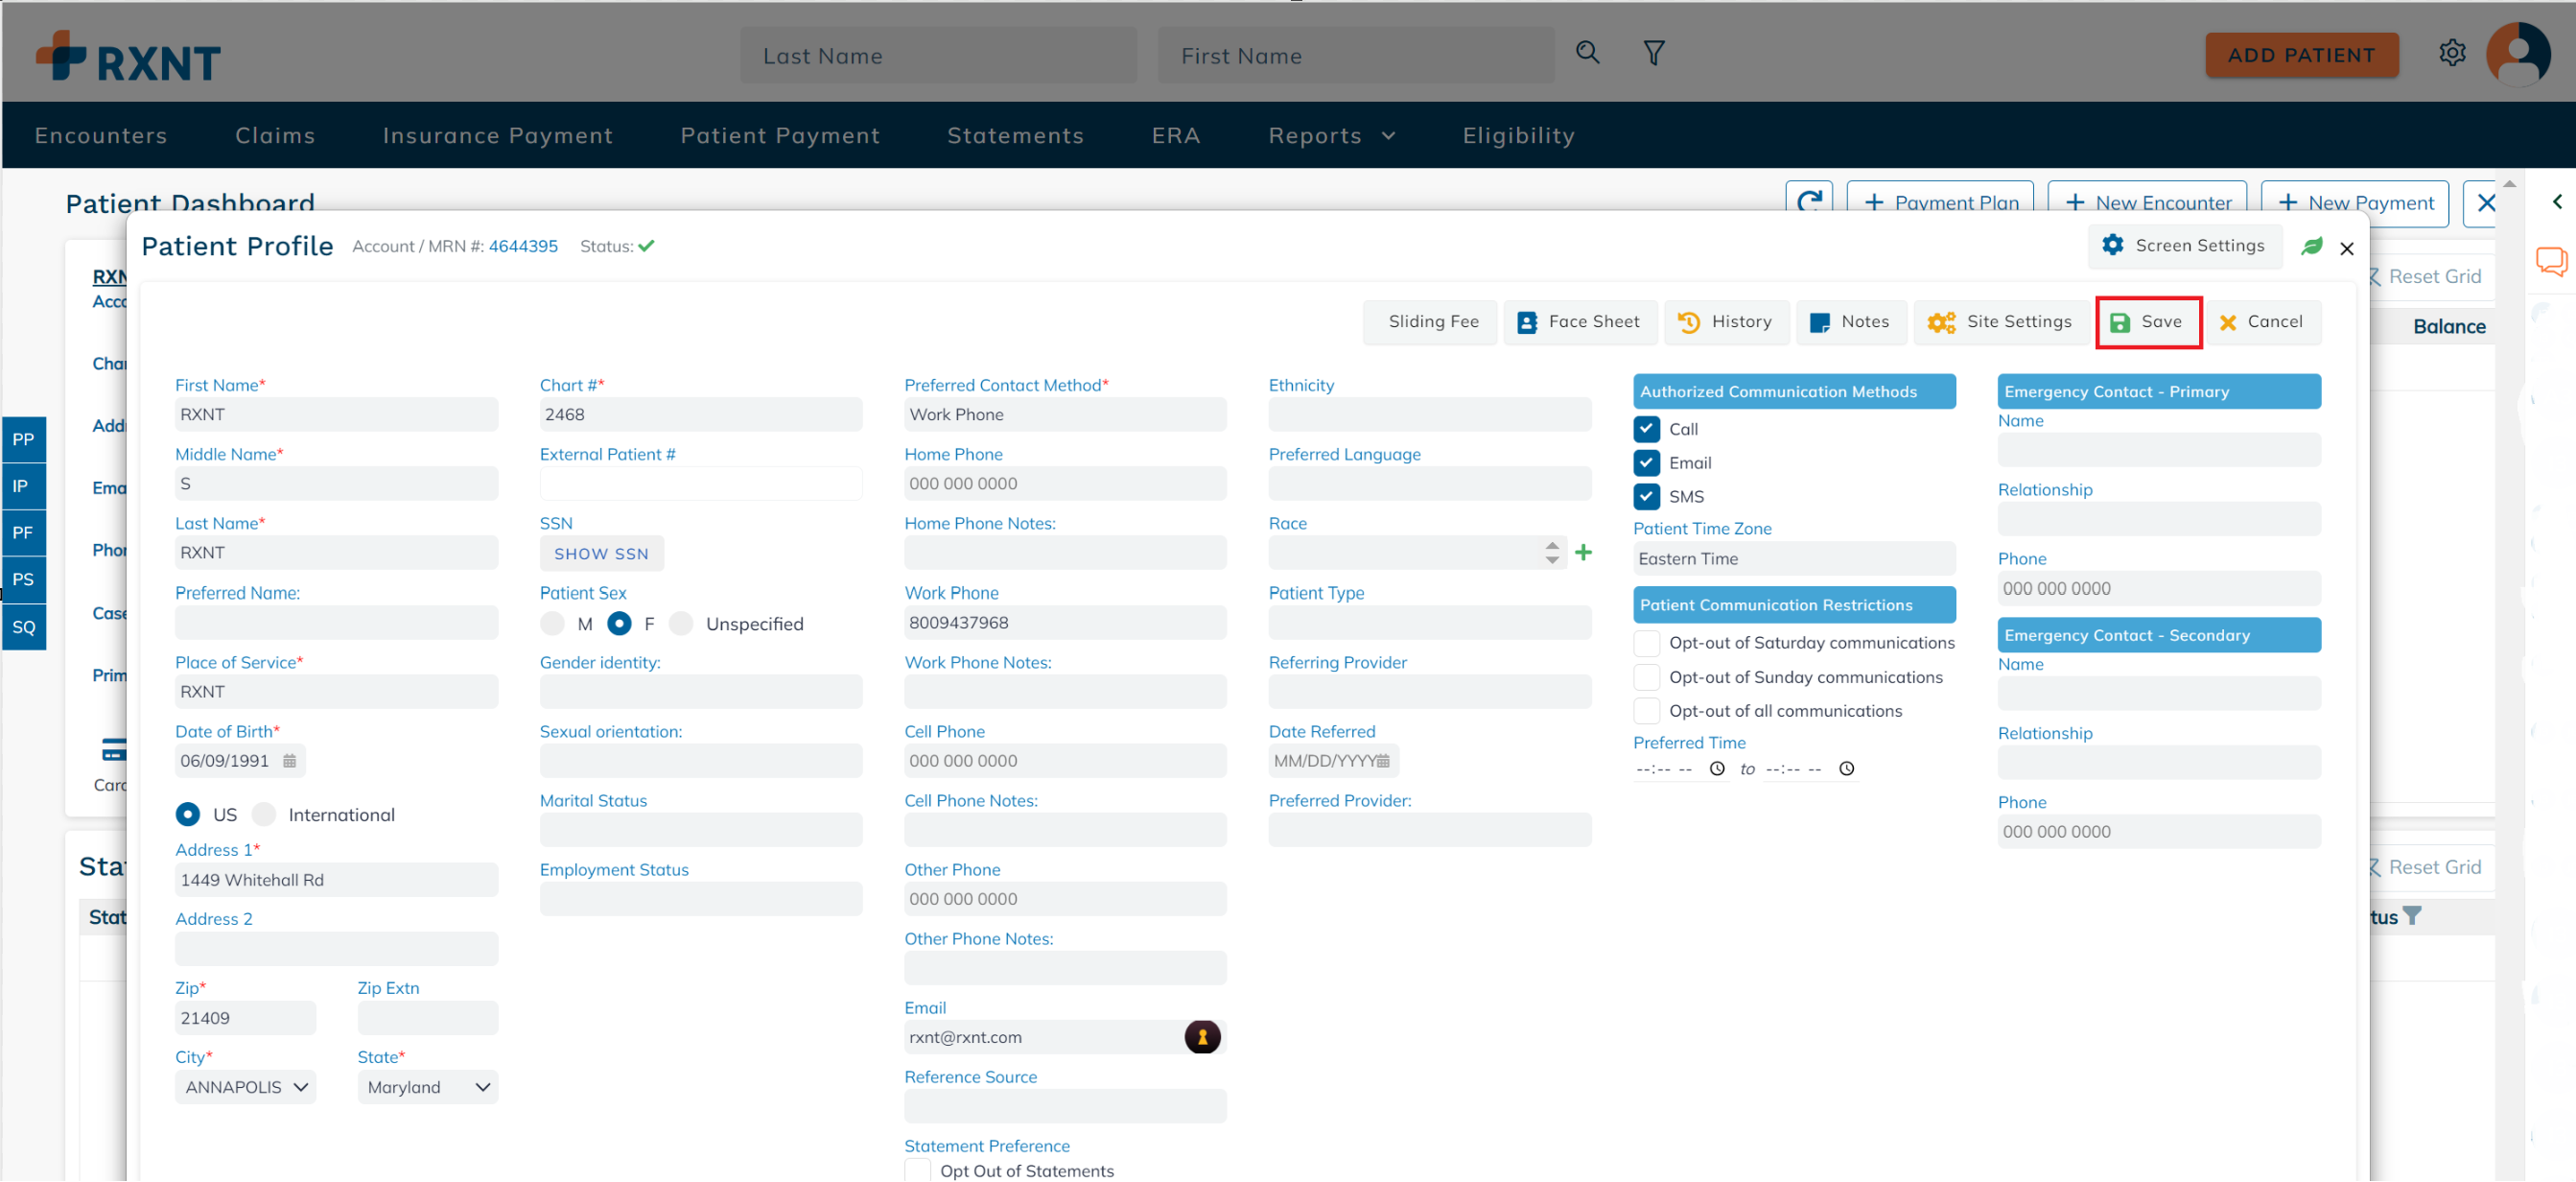Open State dropdown showing Maryland
The height and width of the screenshot is (1182, 2576).
[427, 1087]
